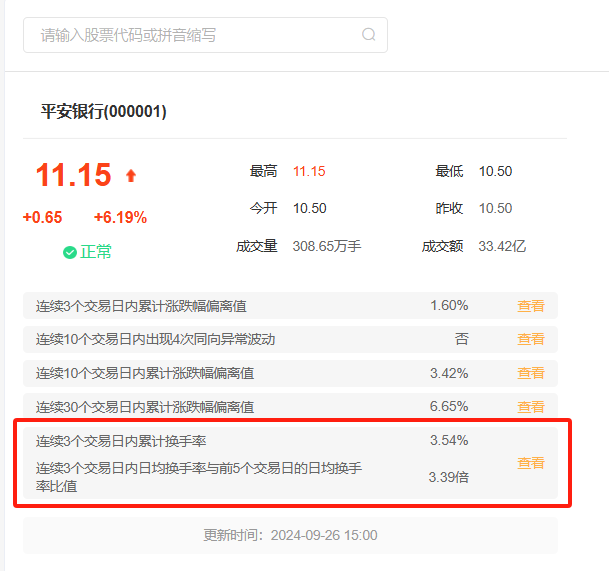Open 查看 for 连续30个交易日内累计涨跌幅偏离值
Viewport: 609px width, 571px height.
click(531, 407)
